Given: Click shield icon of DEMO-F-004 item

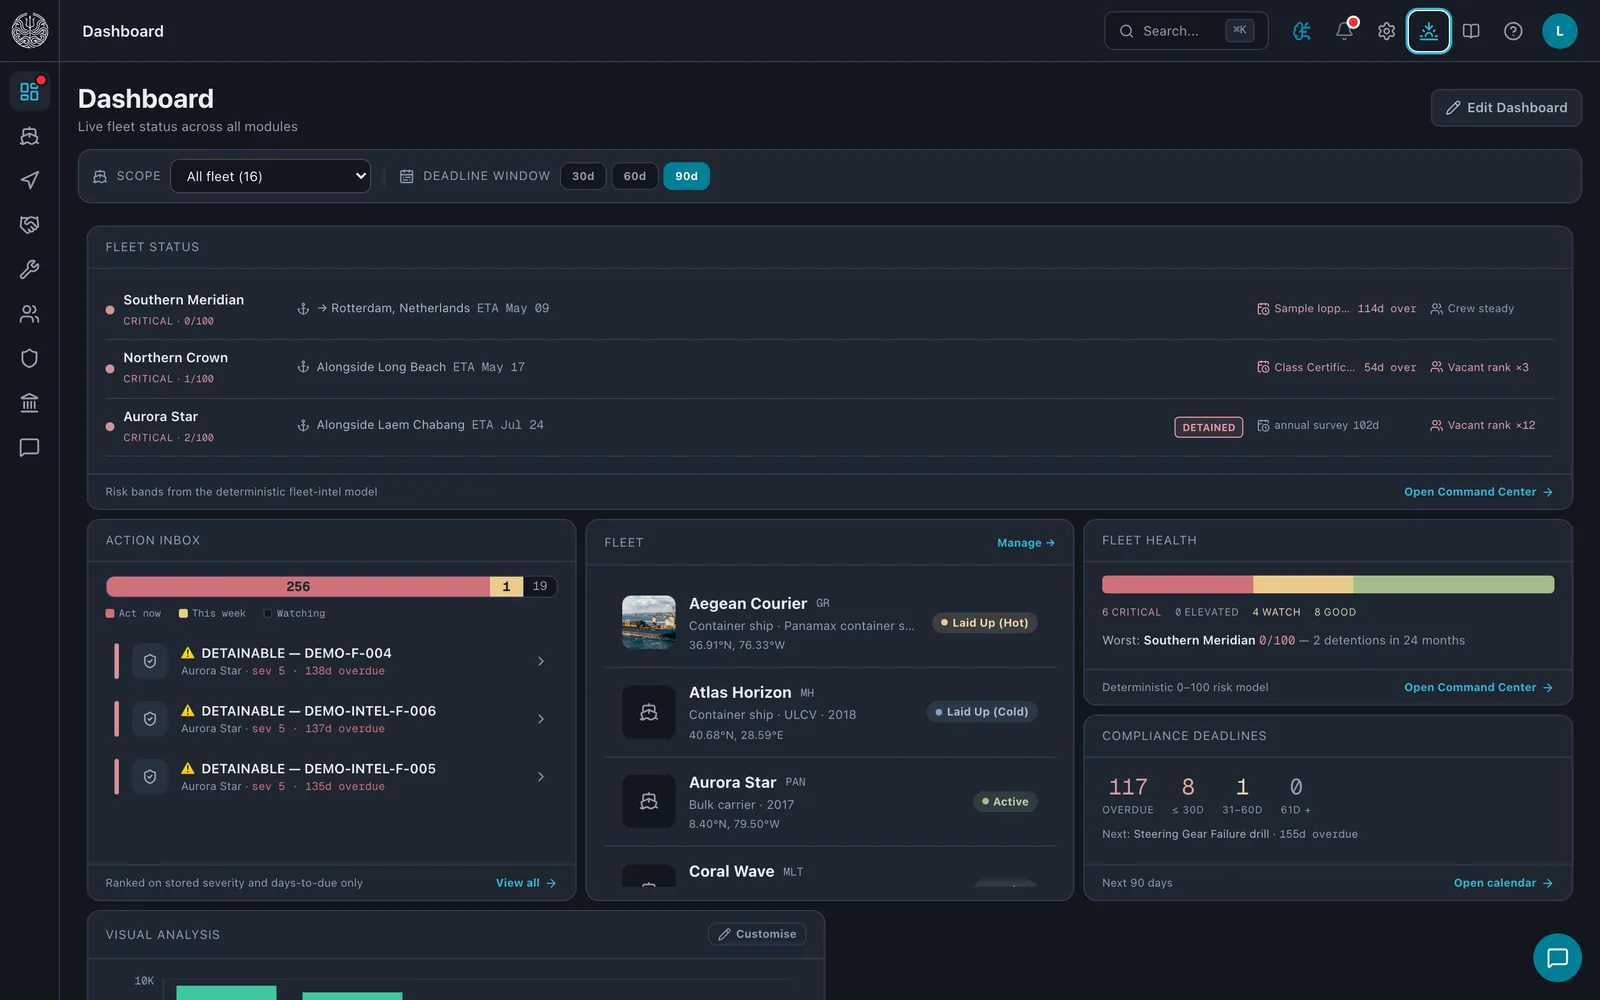Looking at the screenshot, I should click(150, 661).
